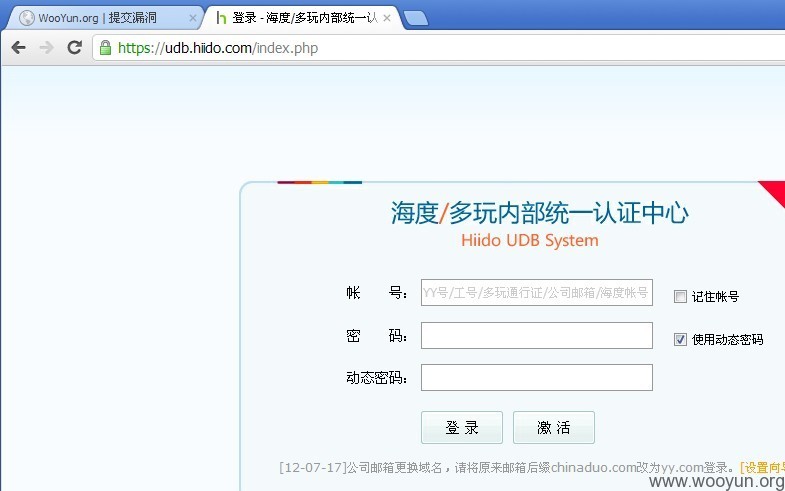This screenshot has width=785, height=491.
Task: Click the browser forward arrow
Action: pyautogui.click(x=47, y=48)
